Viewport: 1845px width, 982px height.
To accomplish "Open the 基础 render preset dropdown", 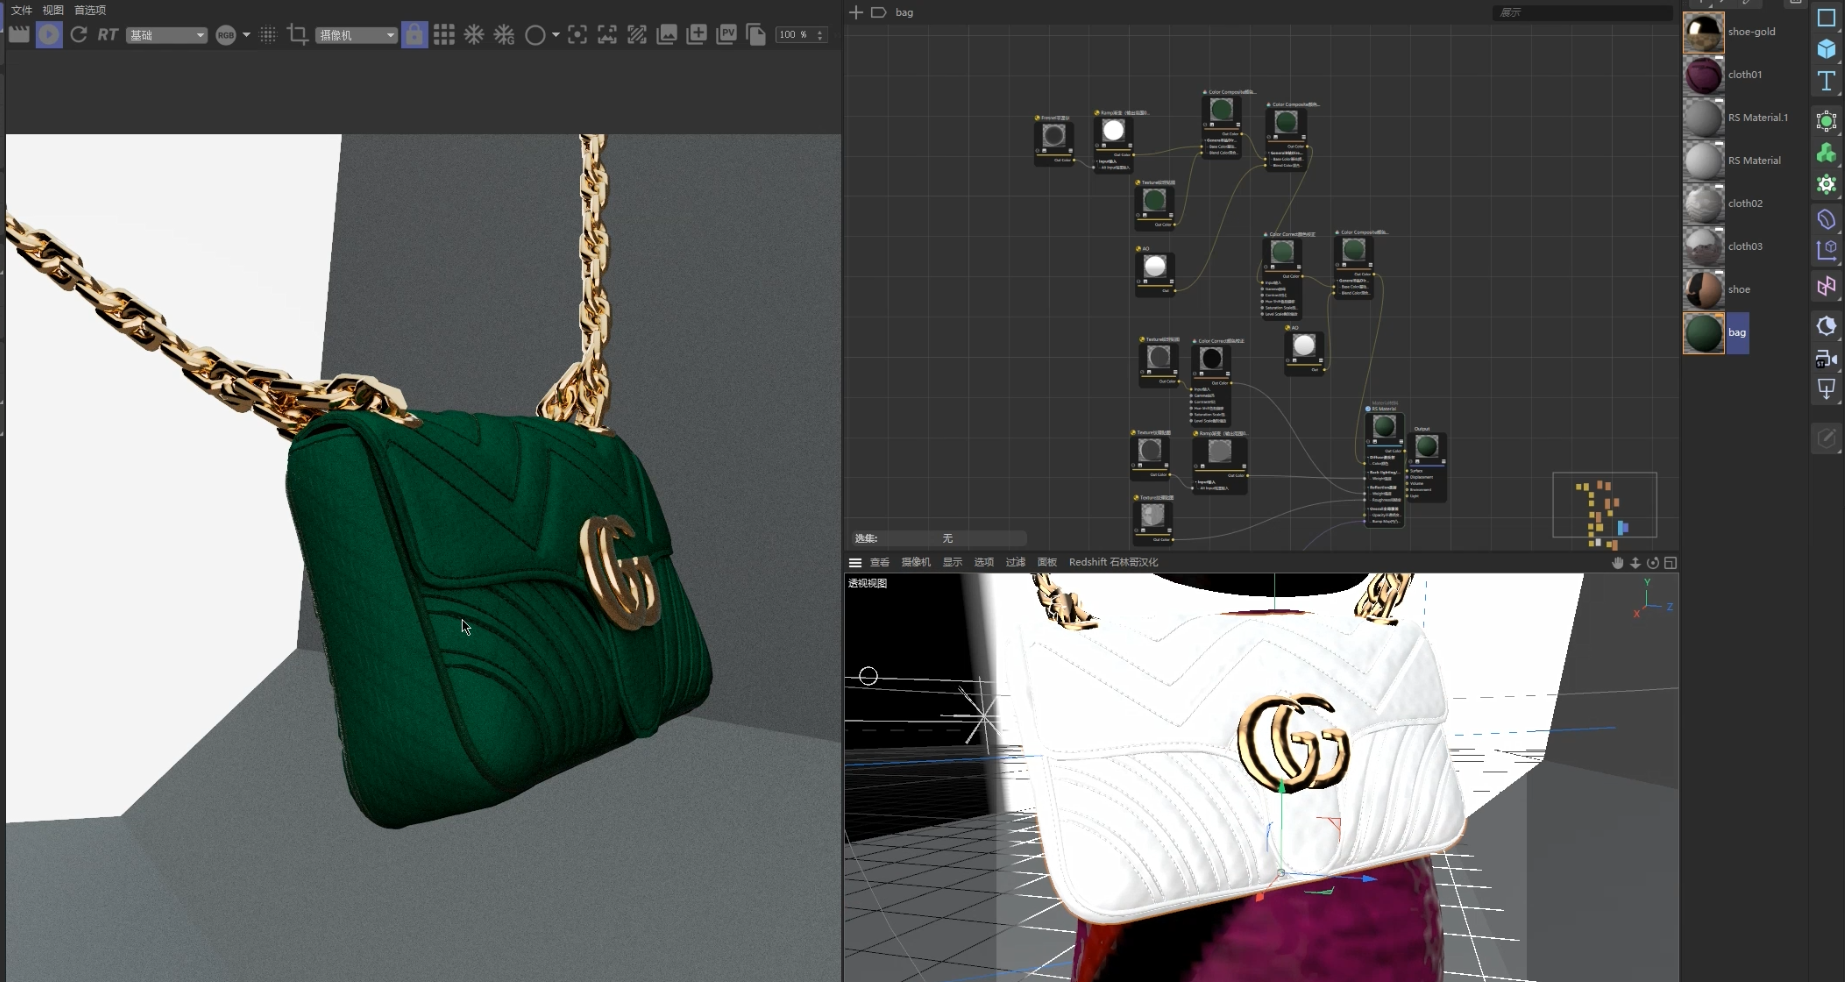I will pyautogui.click(x=167, y=35).
